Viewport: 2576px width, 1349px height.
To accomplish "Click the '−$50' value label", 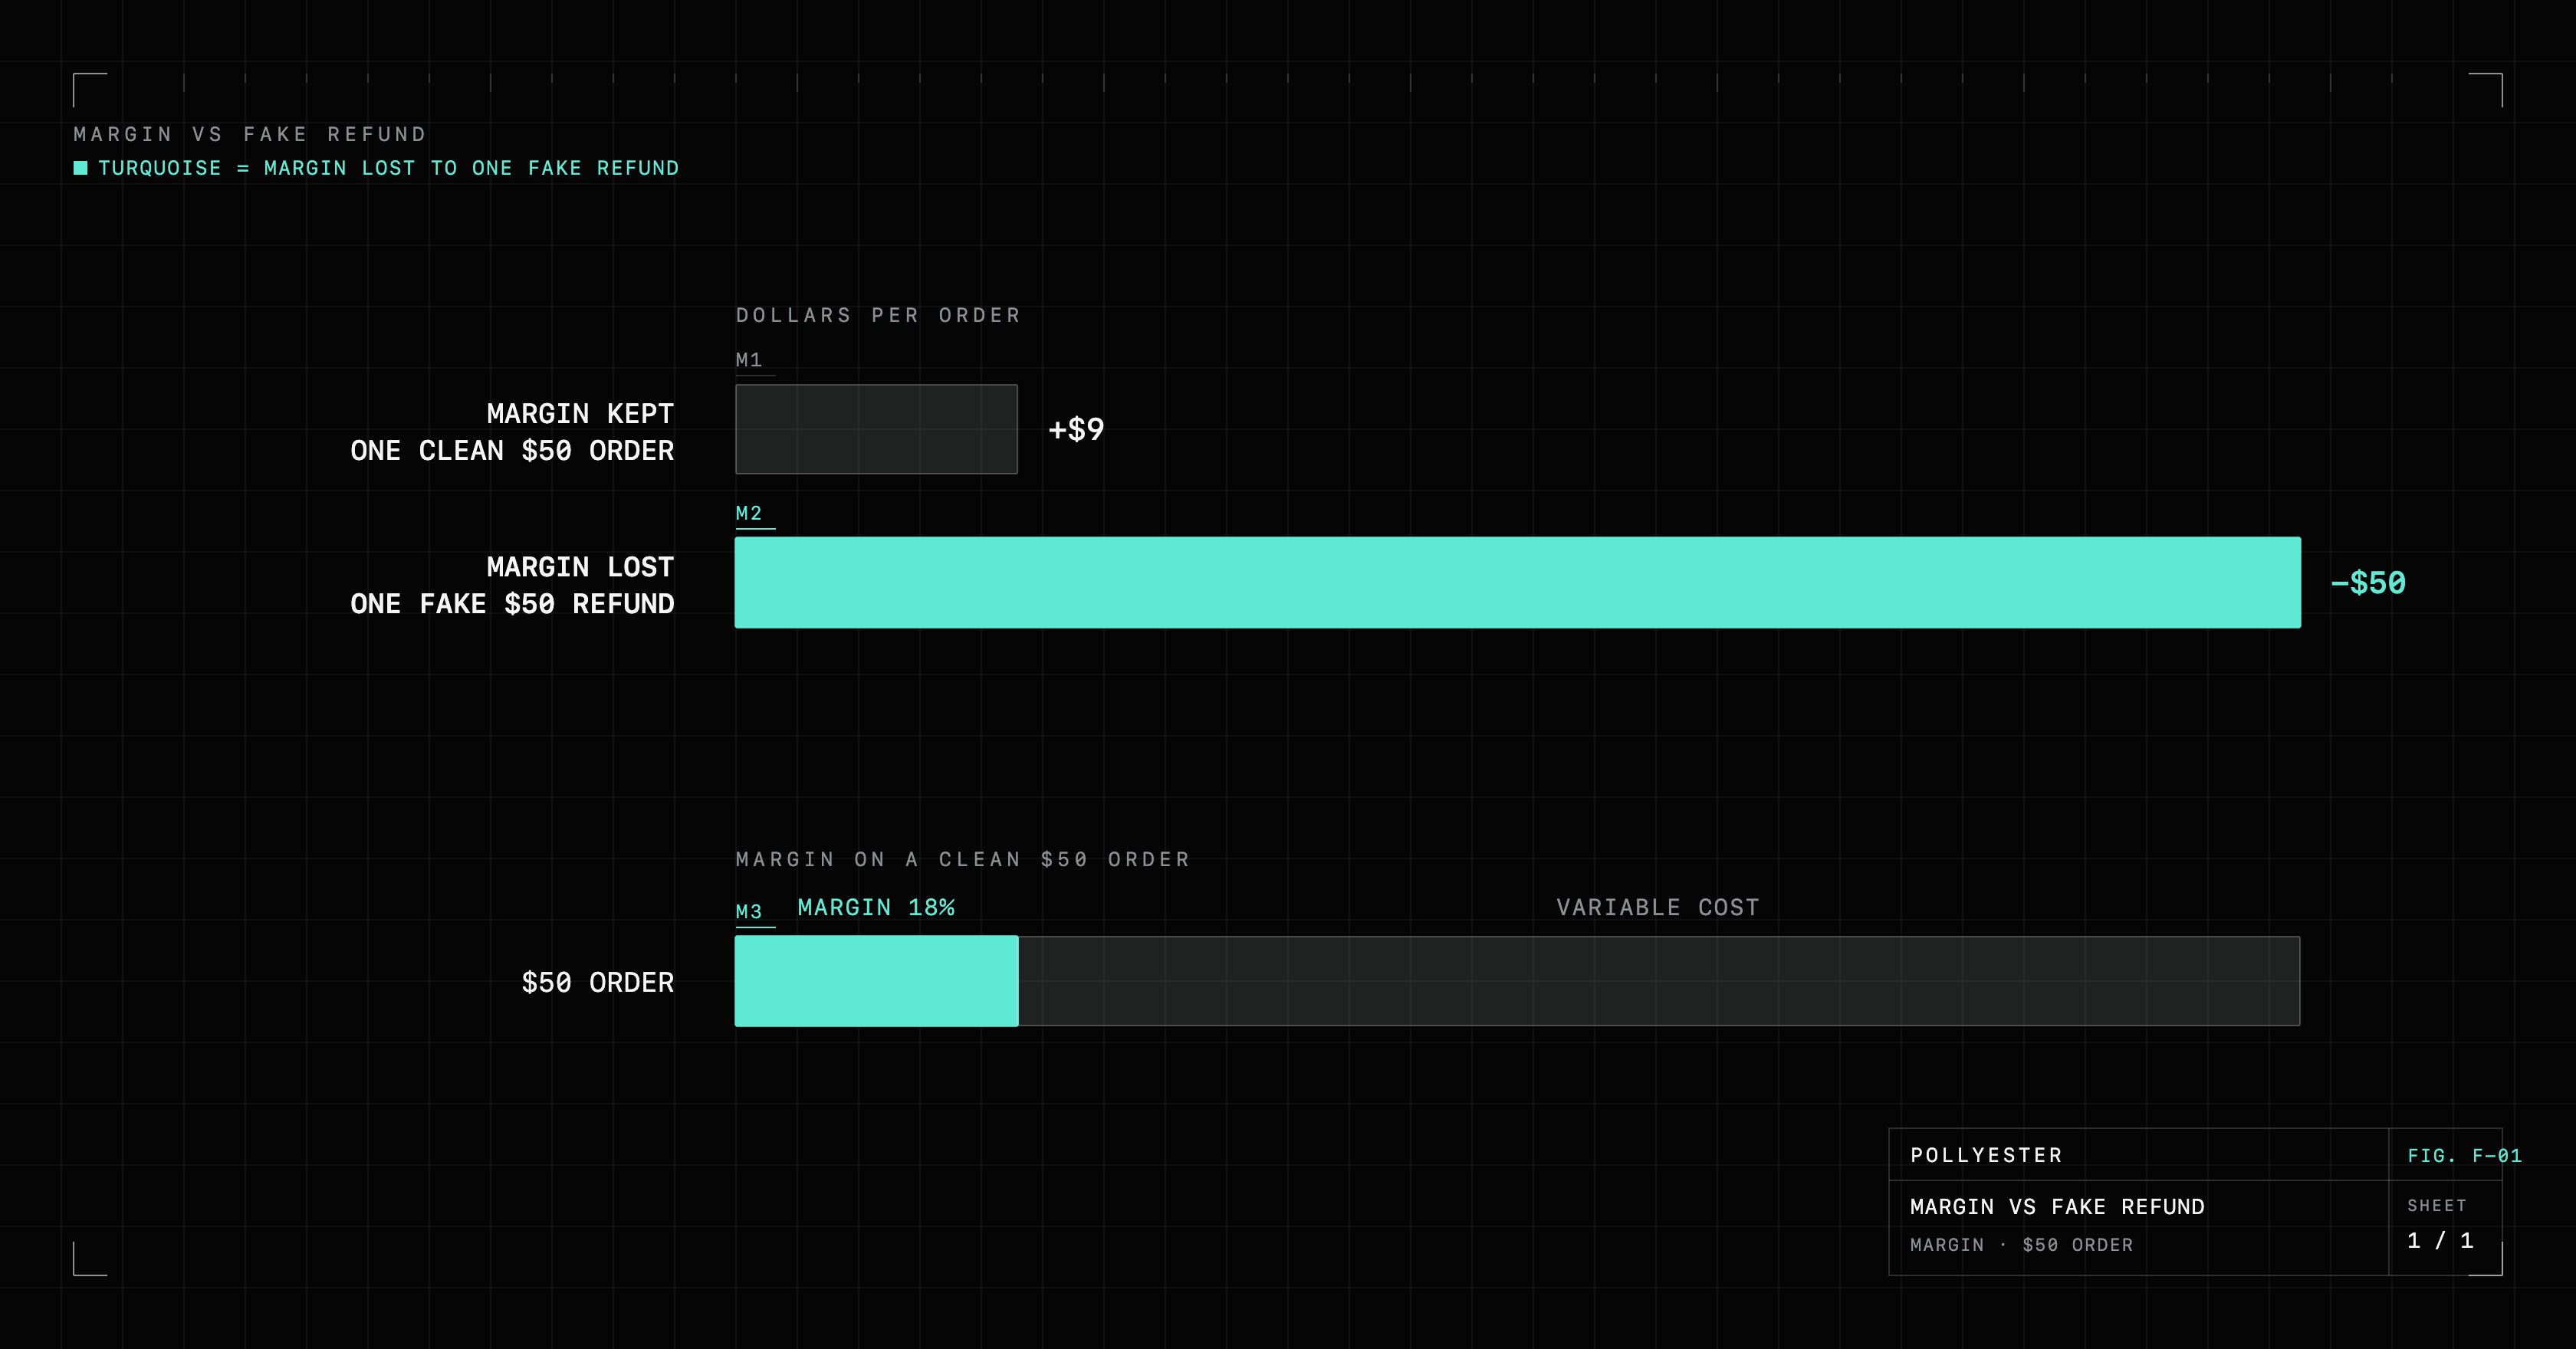I will click(2368, 583).
